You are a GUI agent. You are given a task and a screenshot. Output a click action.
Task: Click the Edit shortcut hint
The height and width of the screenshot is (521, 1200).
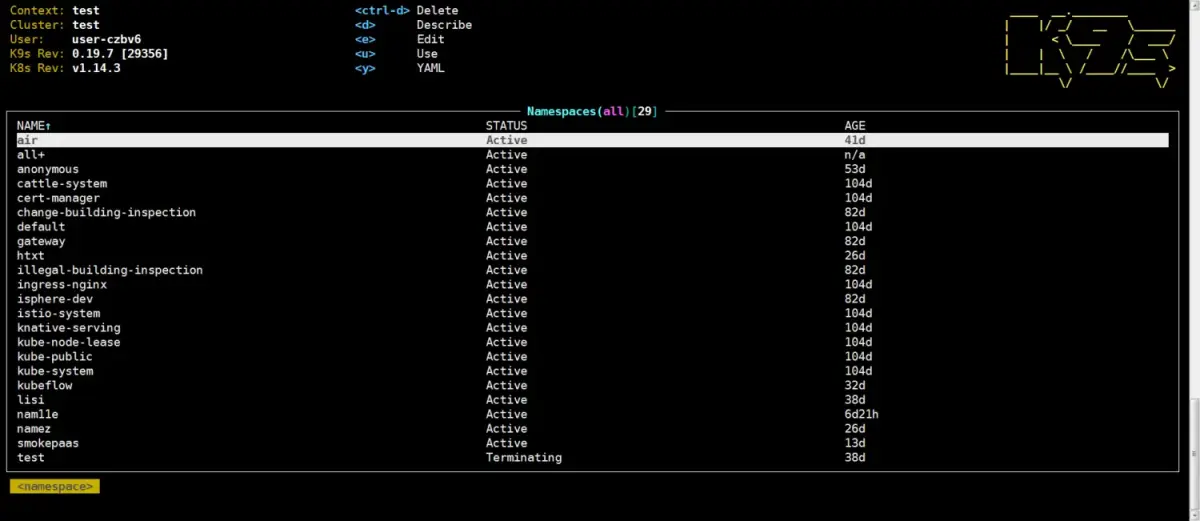(x=430, y=39)
